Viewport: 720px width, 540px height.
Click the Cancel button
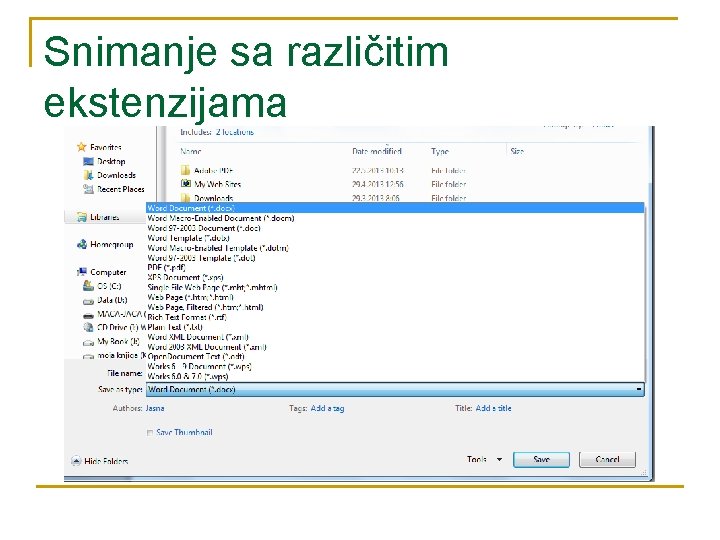[x=607, y=459]
